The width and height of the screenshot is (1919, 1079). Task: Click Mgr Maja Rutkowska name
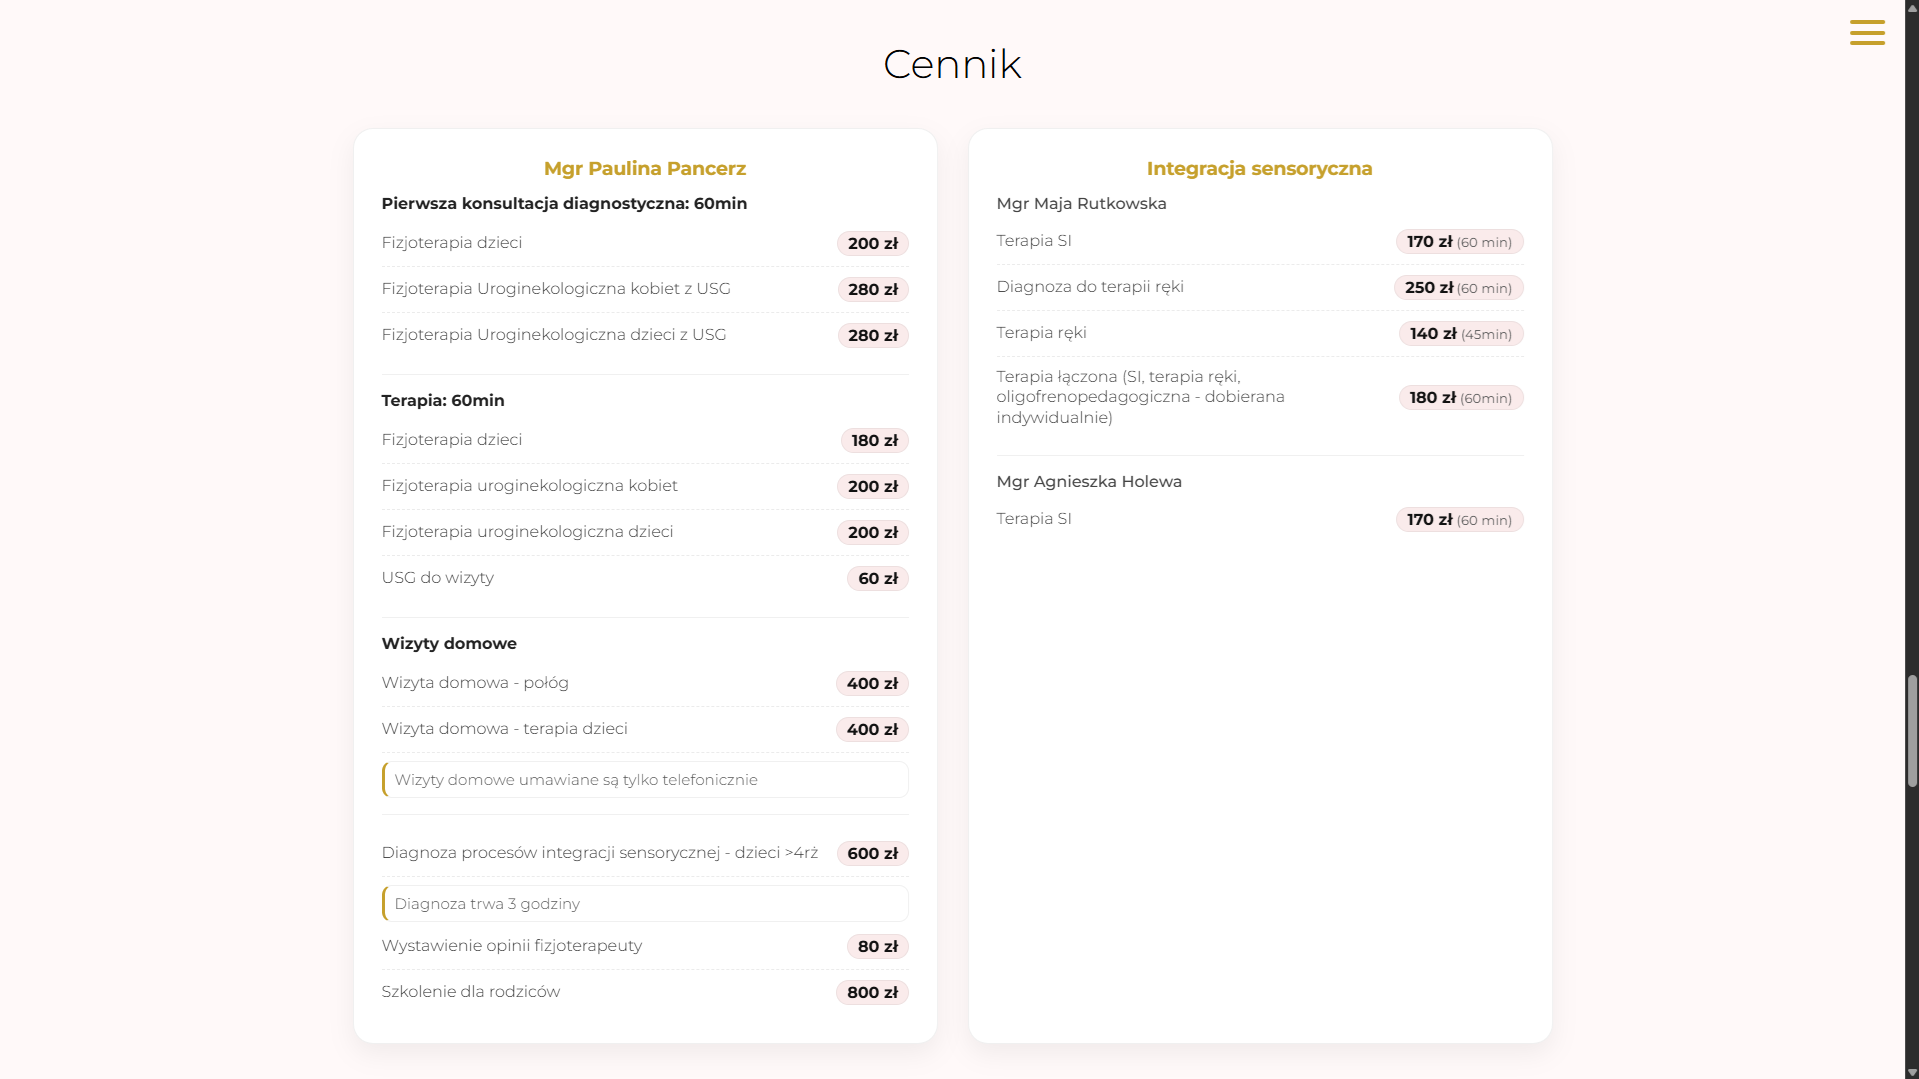tap(1081, 203)
